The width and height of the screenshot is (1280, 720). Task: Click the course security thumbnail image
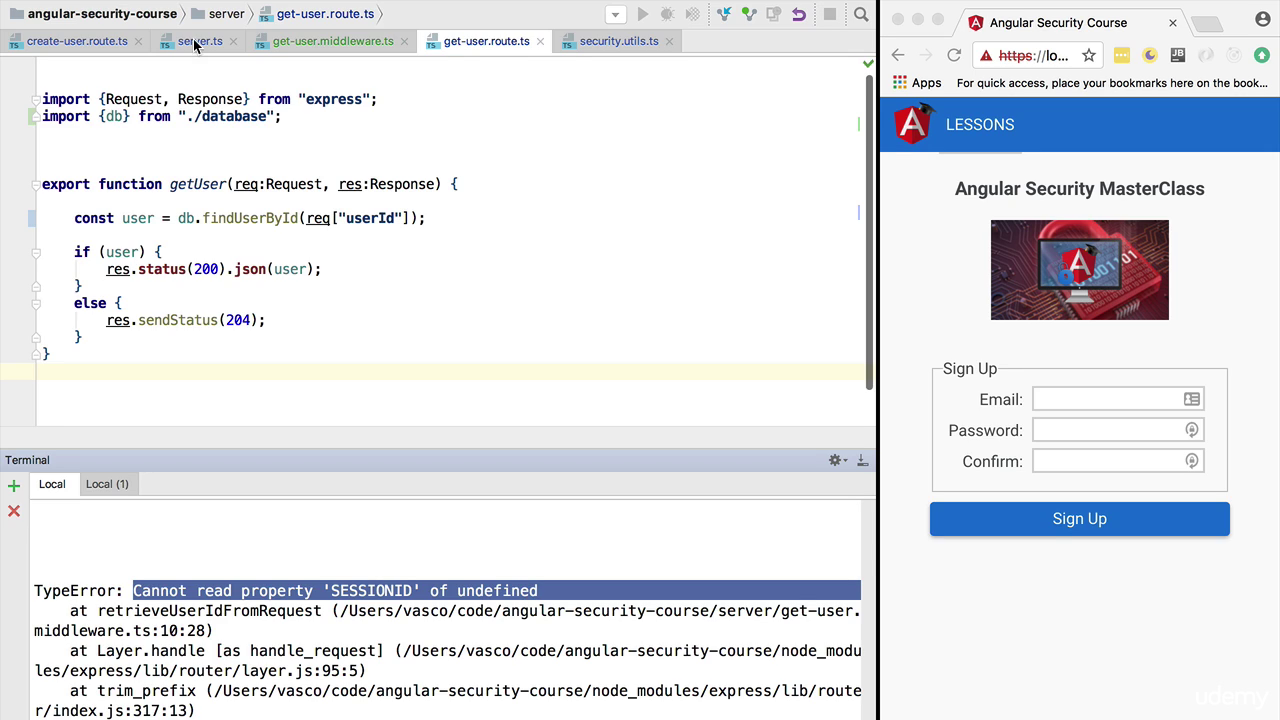[x=1079, y=270]
